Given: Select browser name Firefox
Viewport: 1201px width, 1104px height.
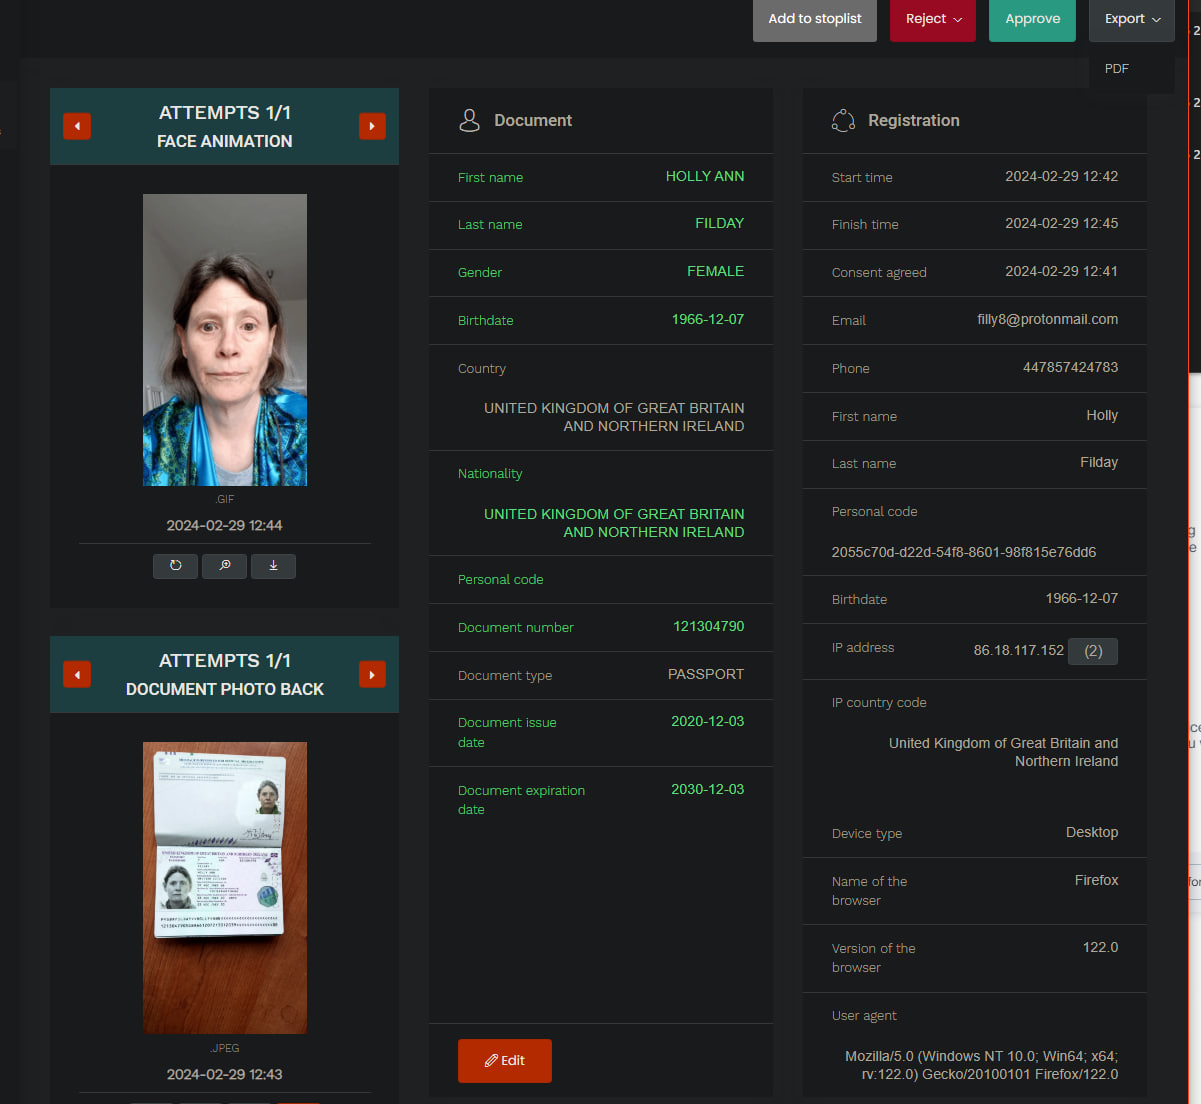Looking at the screenshot, I should (x=1097, y=880).
